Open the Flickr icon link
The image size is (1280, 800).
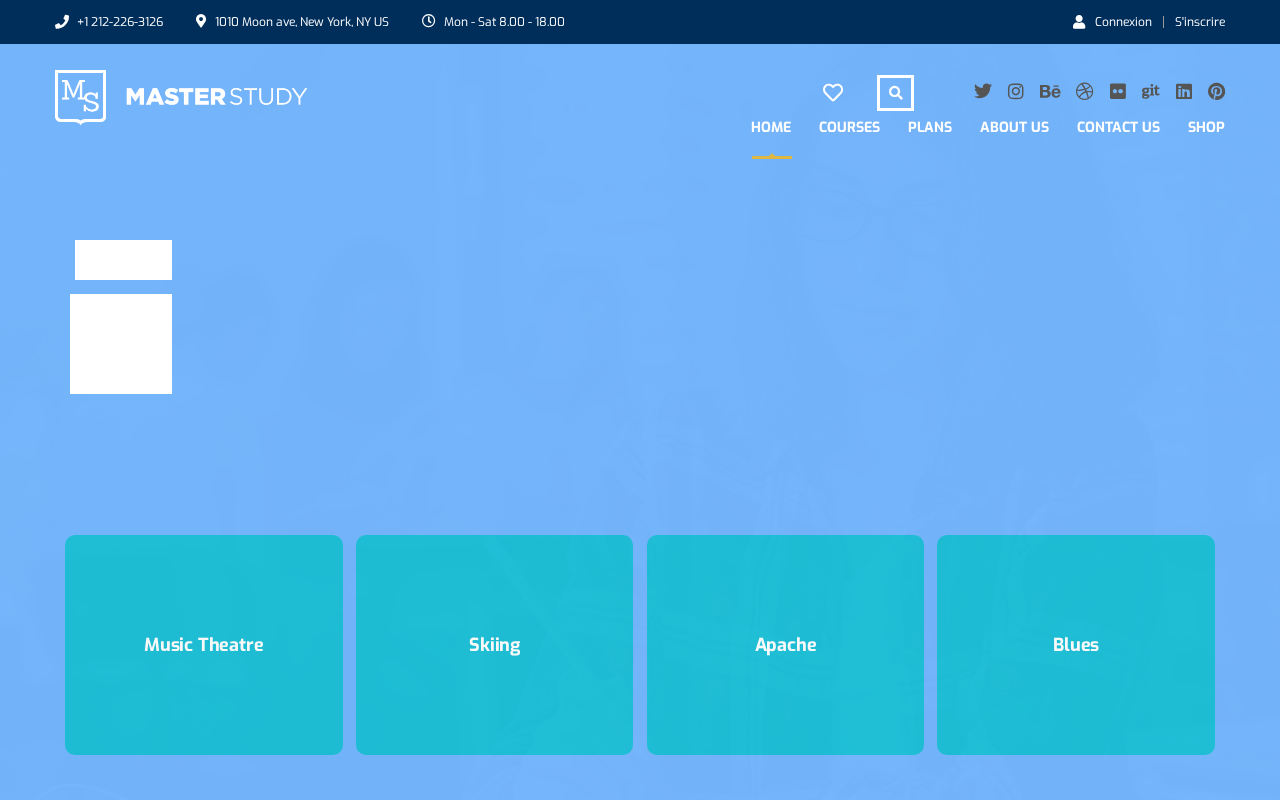pyautogui.click(x=1118, y=91)
